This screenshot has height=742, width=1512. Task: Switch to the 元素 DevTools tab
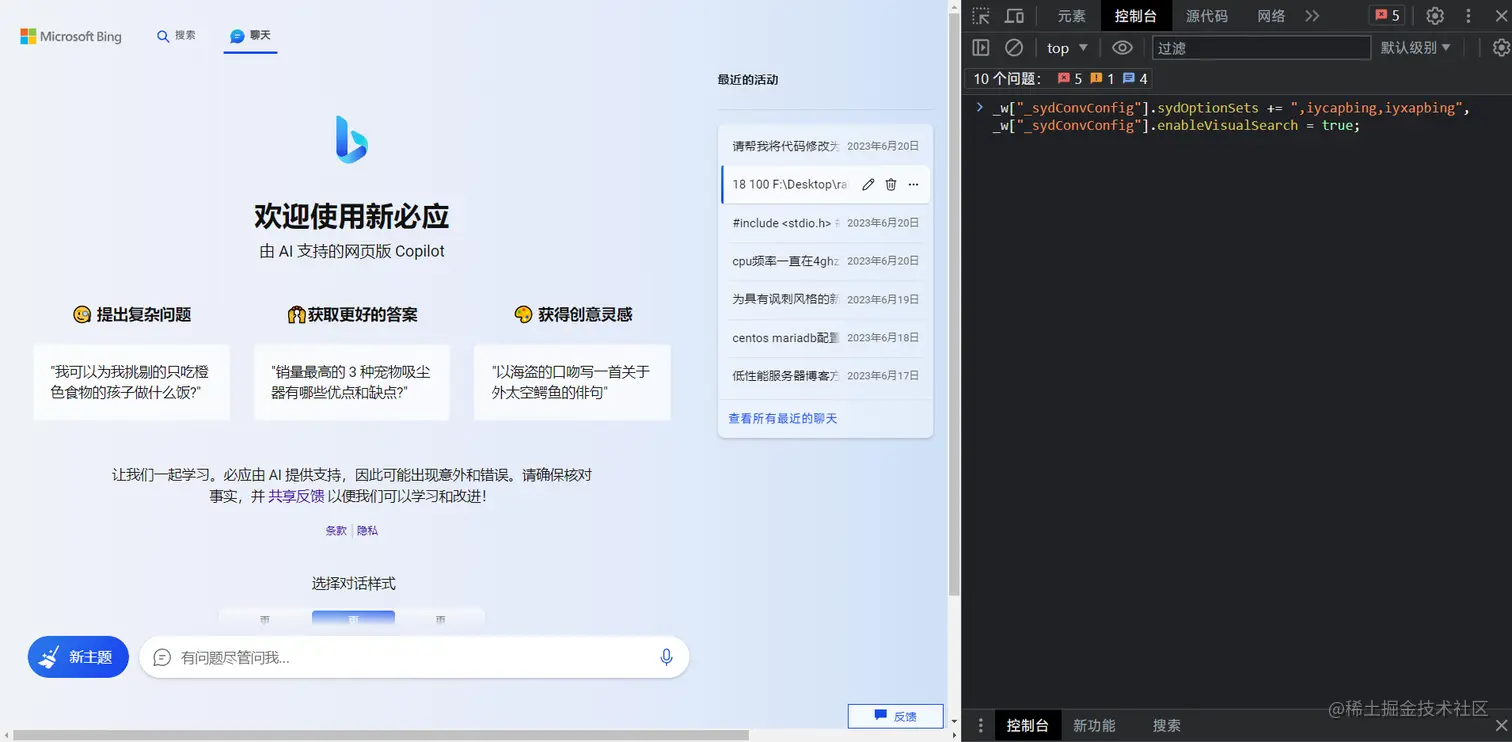pos(1072,16)
